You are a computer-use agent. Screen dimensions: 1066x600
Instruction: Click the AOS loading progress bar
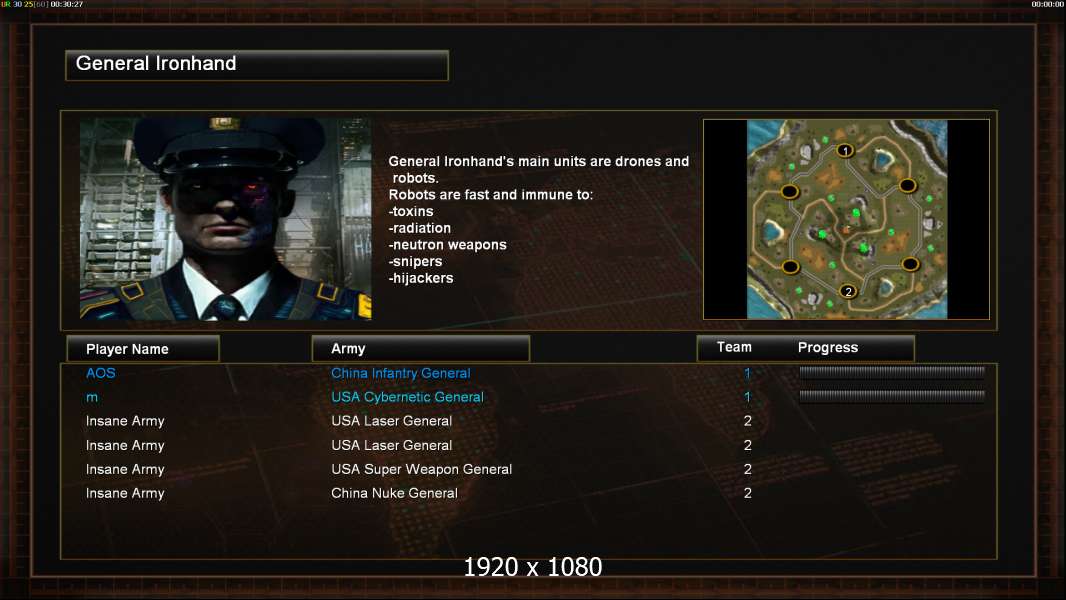click(892, 372)
